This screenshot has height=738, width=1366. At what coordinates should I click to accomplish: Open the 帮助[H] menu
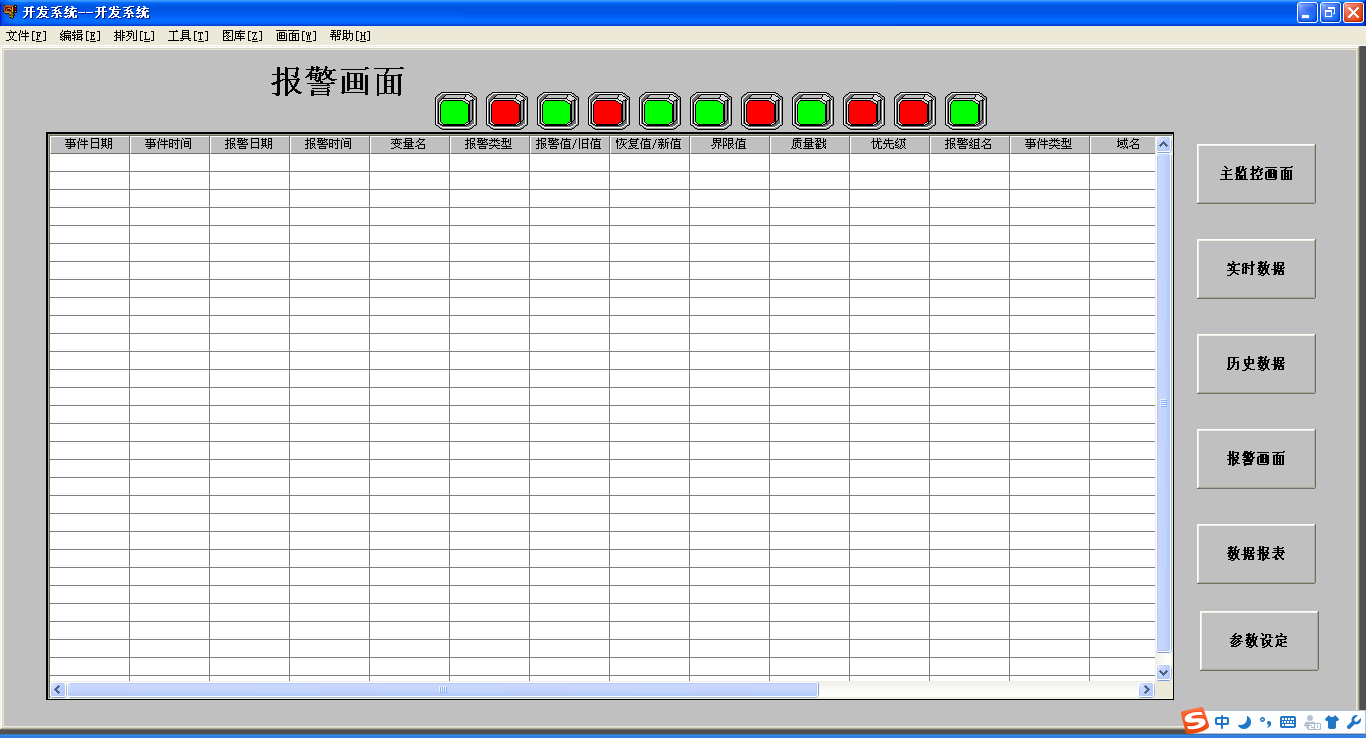pyautogui.click(x=350, y=36)
